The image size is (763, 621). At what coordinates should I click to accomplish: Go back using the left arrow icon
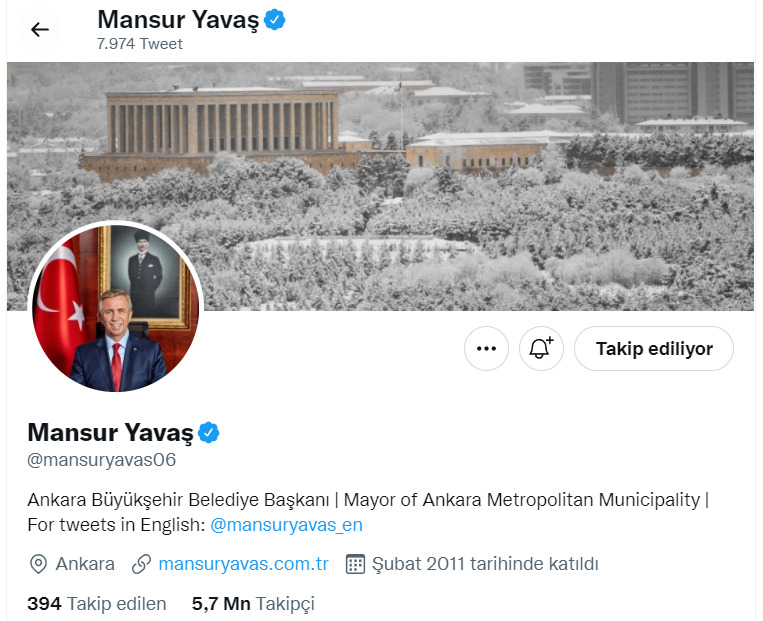coord(39,30)
